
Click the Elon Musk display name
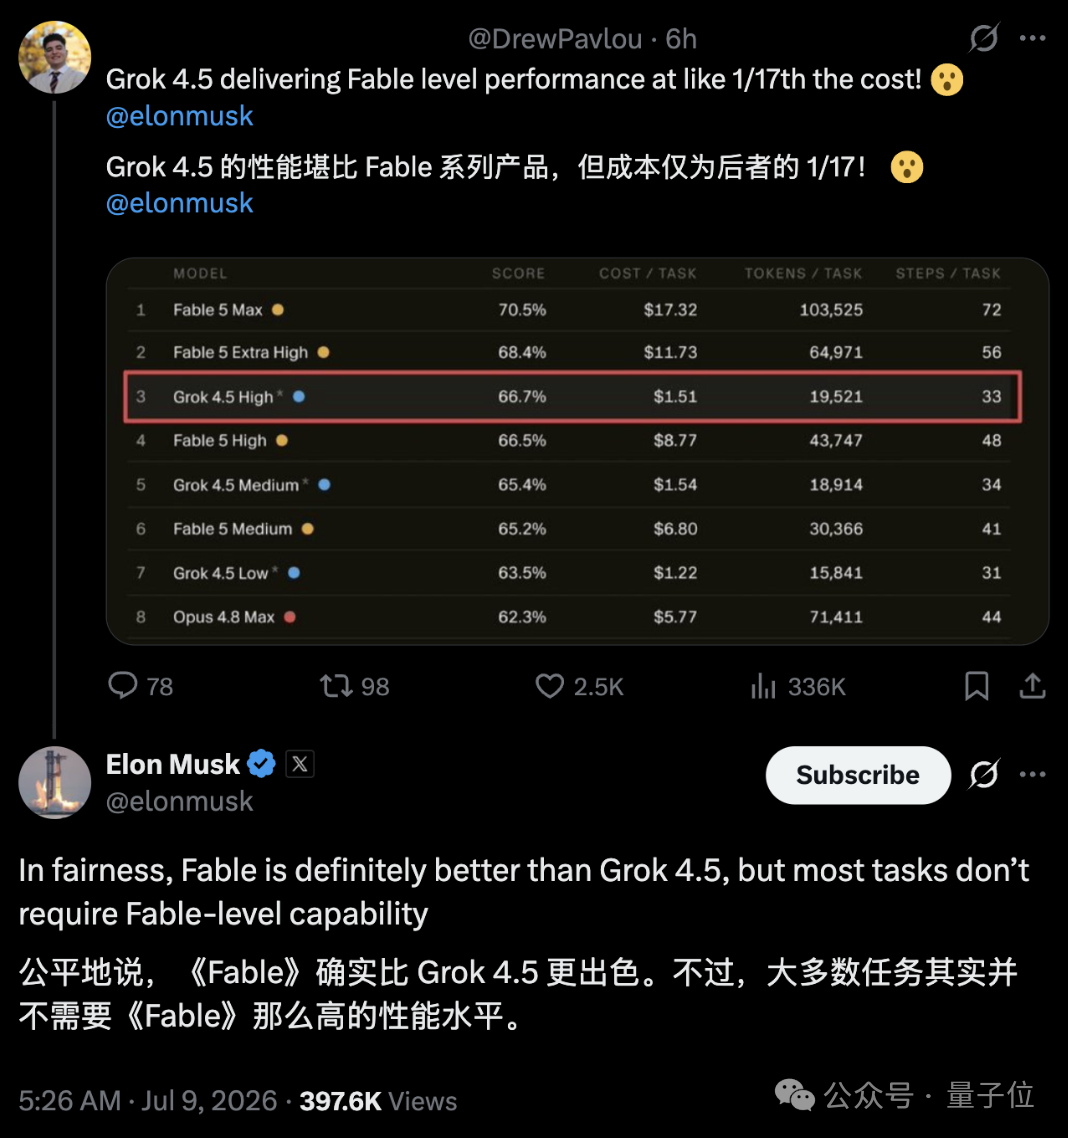coord(173,764)
